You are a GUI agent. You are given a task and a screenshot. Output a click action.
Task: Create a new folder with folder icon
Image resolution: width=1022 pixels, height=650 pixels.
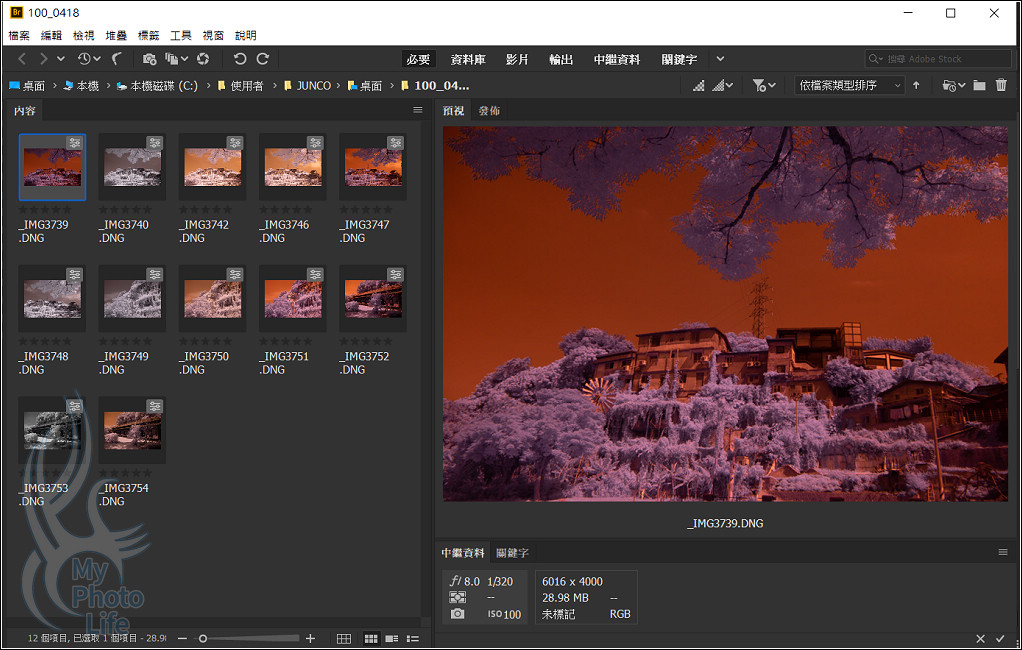point(979,86)
